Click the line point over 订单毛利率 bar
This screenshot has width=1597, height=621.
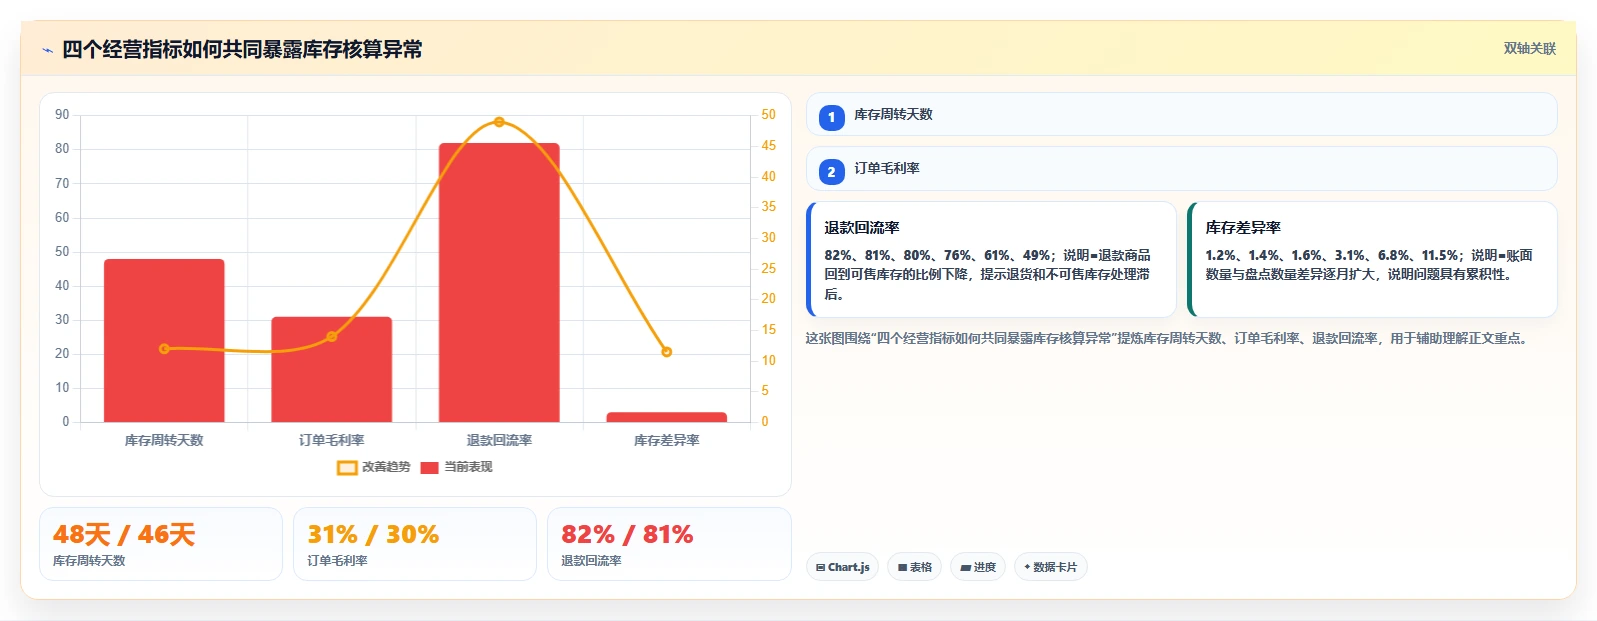pyautogui.click(x=332, y=336)
